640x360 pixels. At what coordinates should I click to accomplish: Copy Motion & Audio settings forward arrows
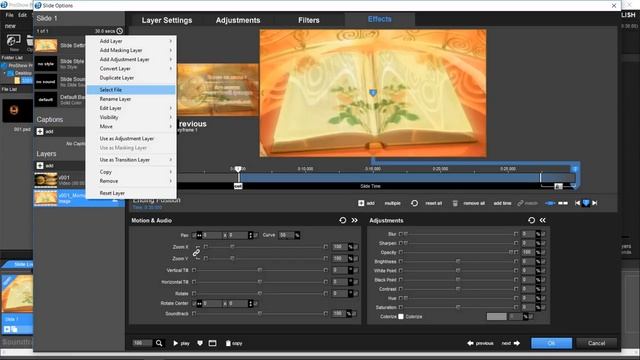pyautogui.click(x=355, y=220)
